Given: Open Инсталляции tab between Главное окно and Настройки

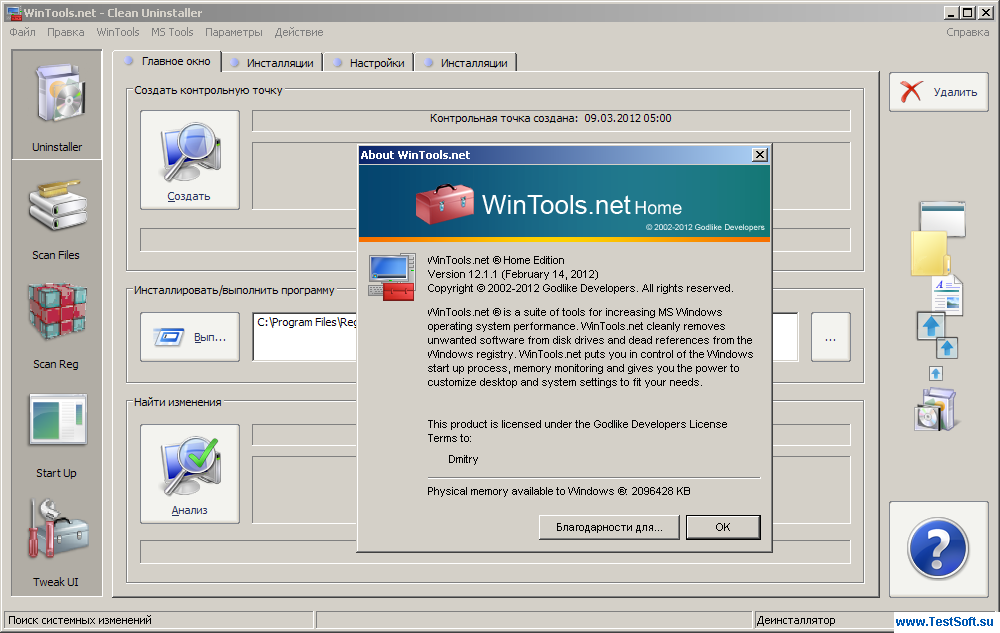Looking at the screenshot, I should point(272,62).
